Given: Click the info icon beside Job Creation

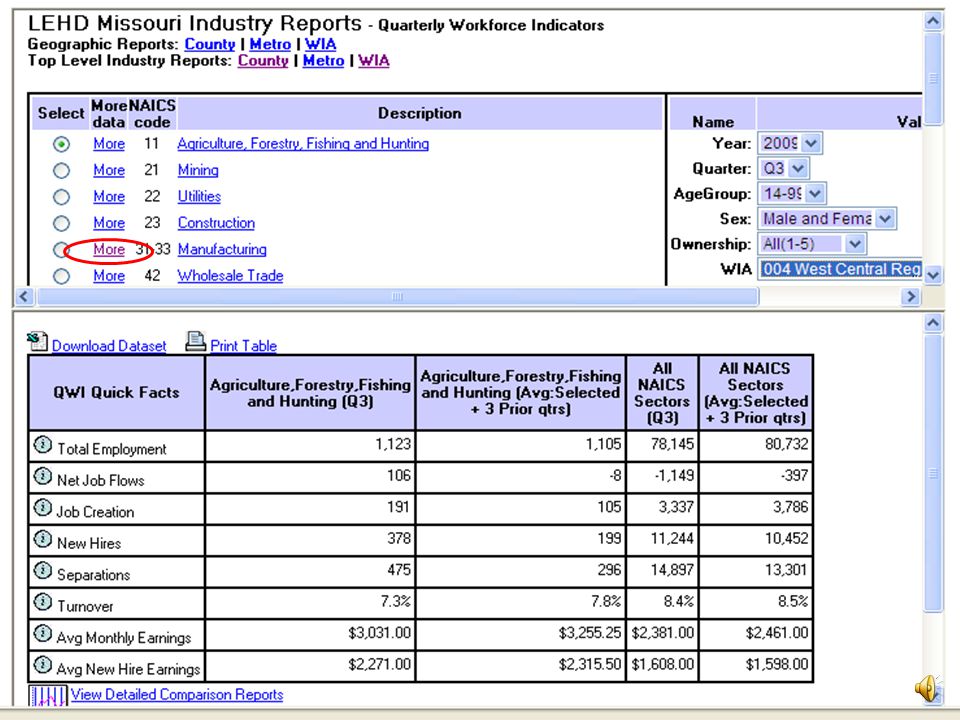Looking at the screenshot, I should 42,508.
